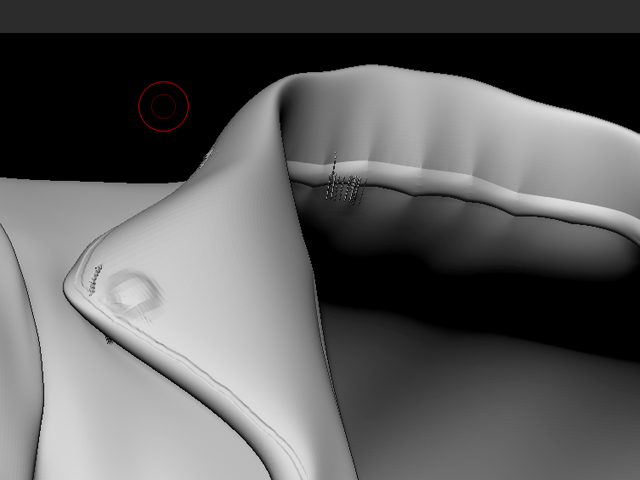Image resolution: width=640 pixels, height=480 pixels.
Task: Click the center of the red brush cursor ring
Action: coord(163,106)
